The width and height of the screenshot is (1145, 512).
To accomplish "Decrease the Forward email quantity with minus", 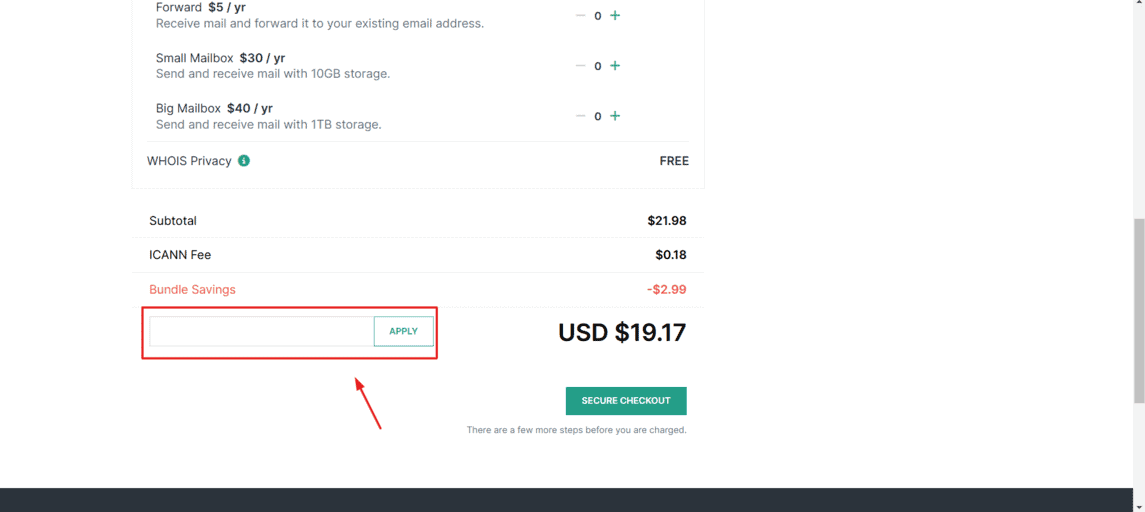I will [581, 15].
